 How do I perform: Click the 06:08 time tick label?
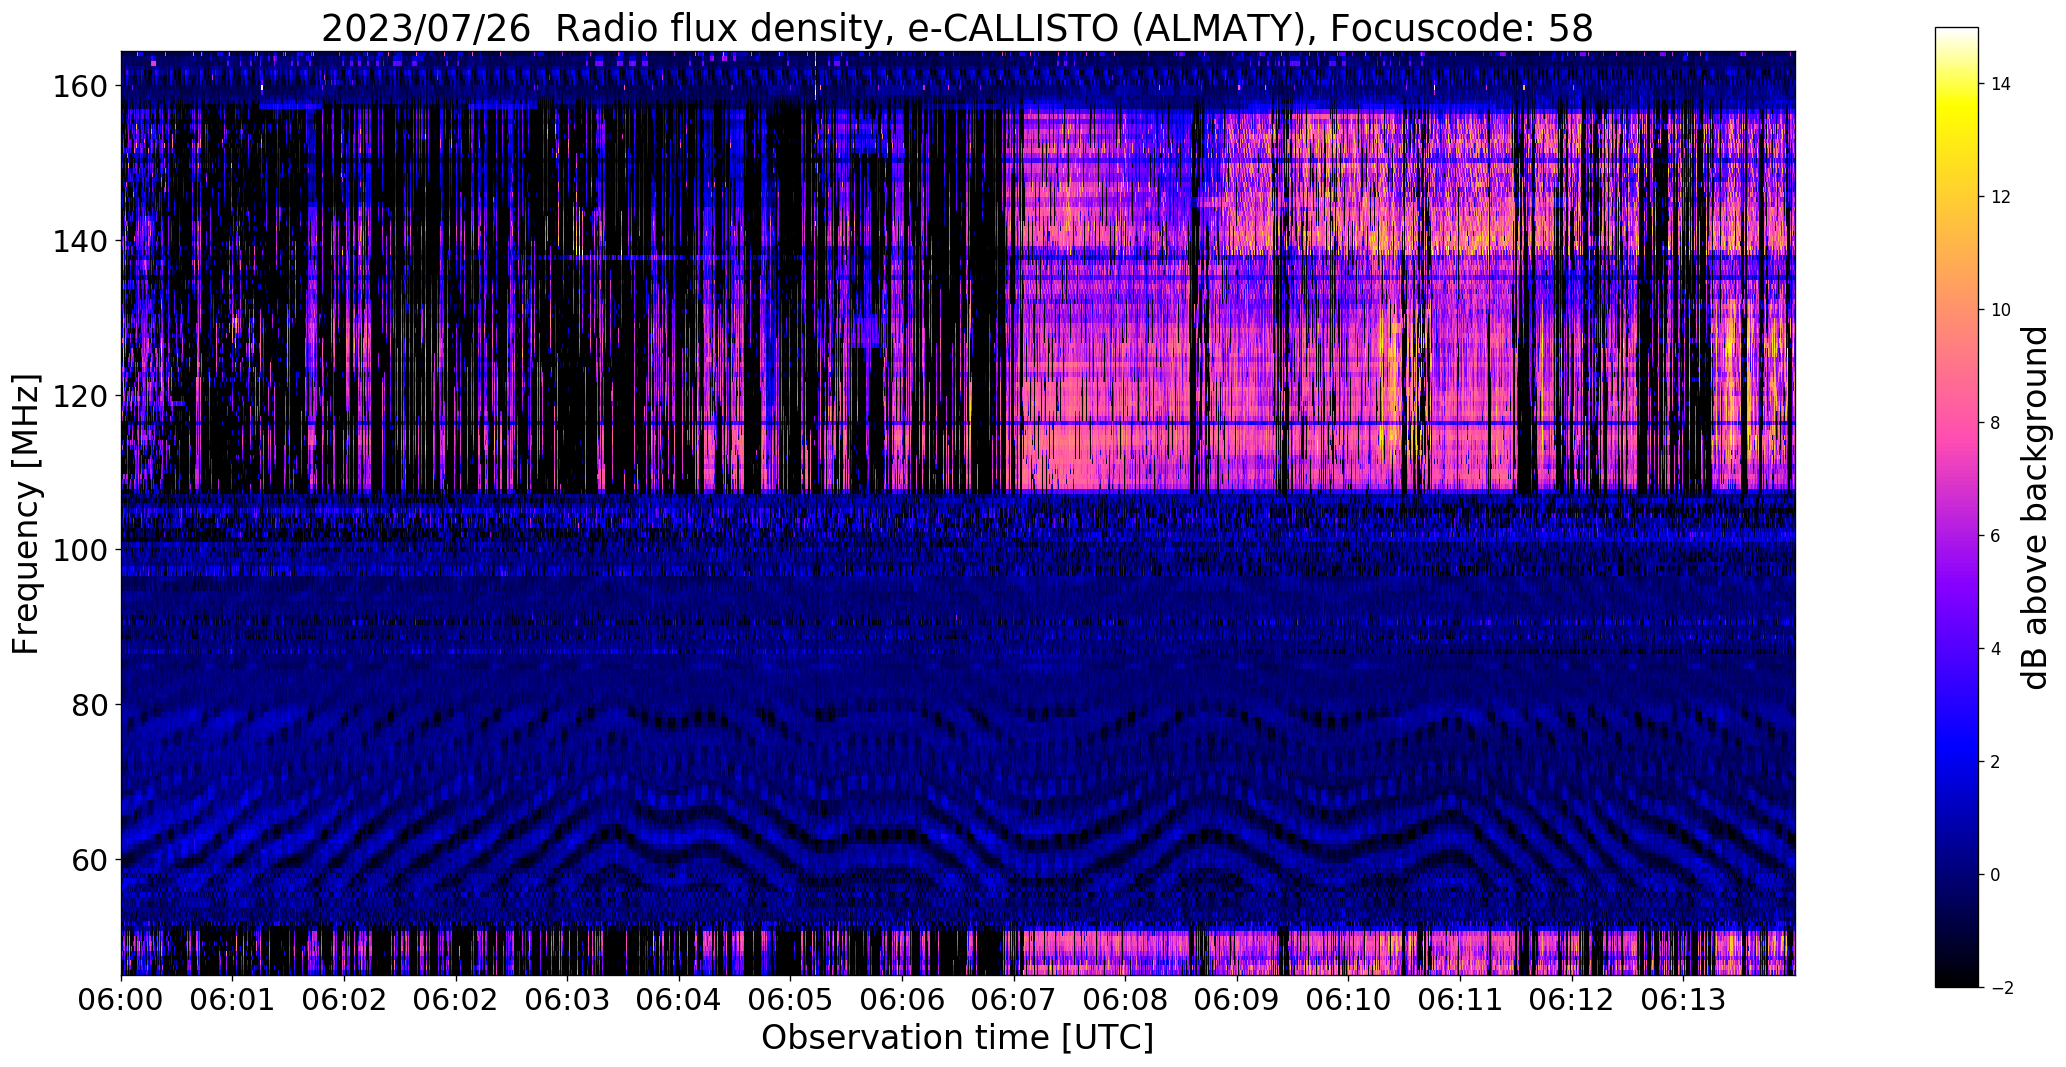[x=1125, y=1000]
